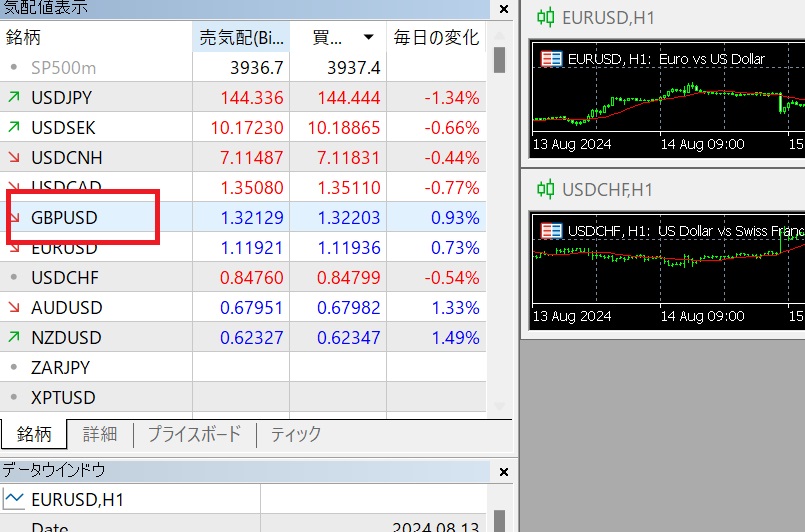Click USDJPY daily change -1.34%
The height and width of the screenshot is (532, 805).
pyautogui.click(x=452, y=98)
